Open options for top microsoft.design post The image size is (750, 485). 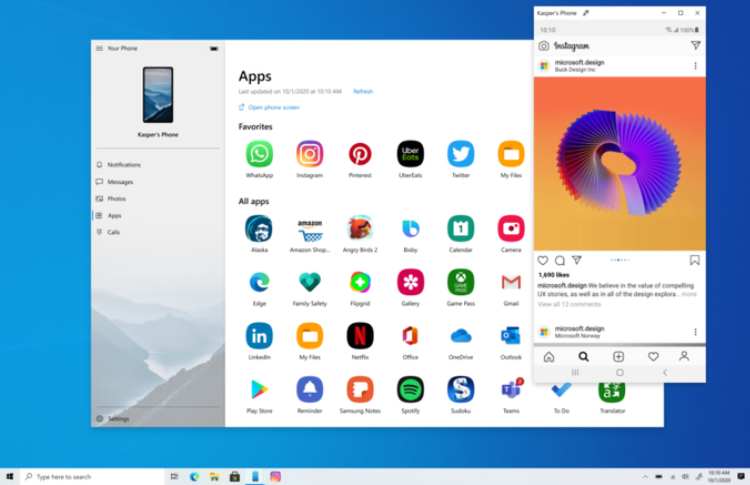695,66
